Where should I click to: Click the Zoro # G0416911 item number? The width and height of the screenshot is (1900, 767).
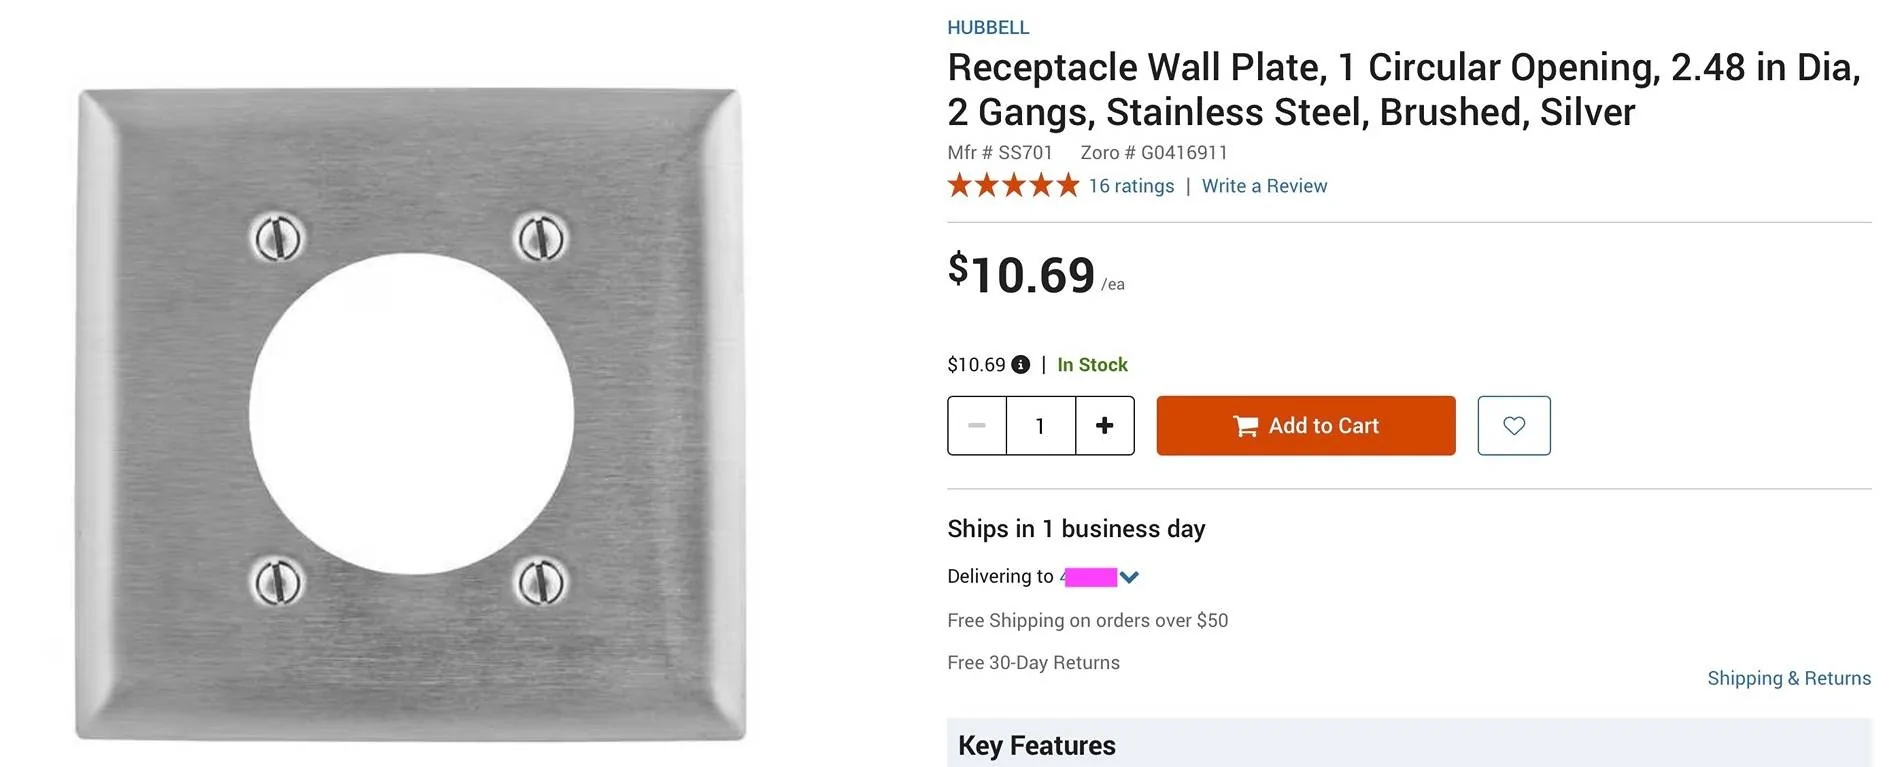point(1153,153)
